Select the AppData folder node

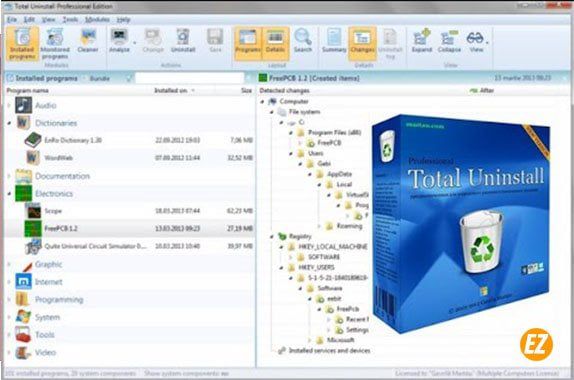click(x=339, y=174)
